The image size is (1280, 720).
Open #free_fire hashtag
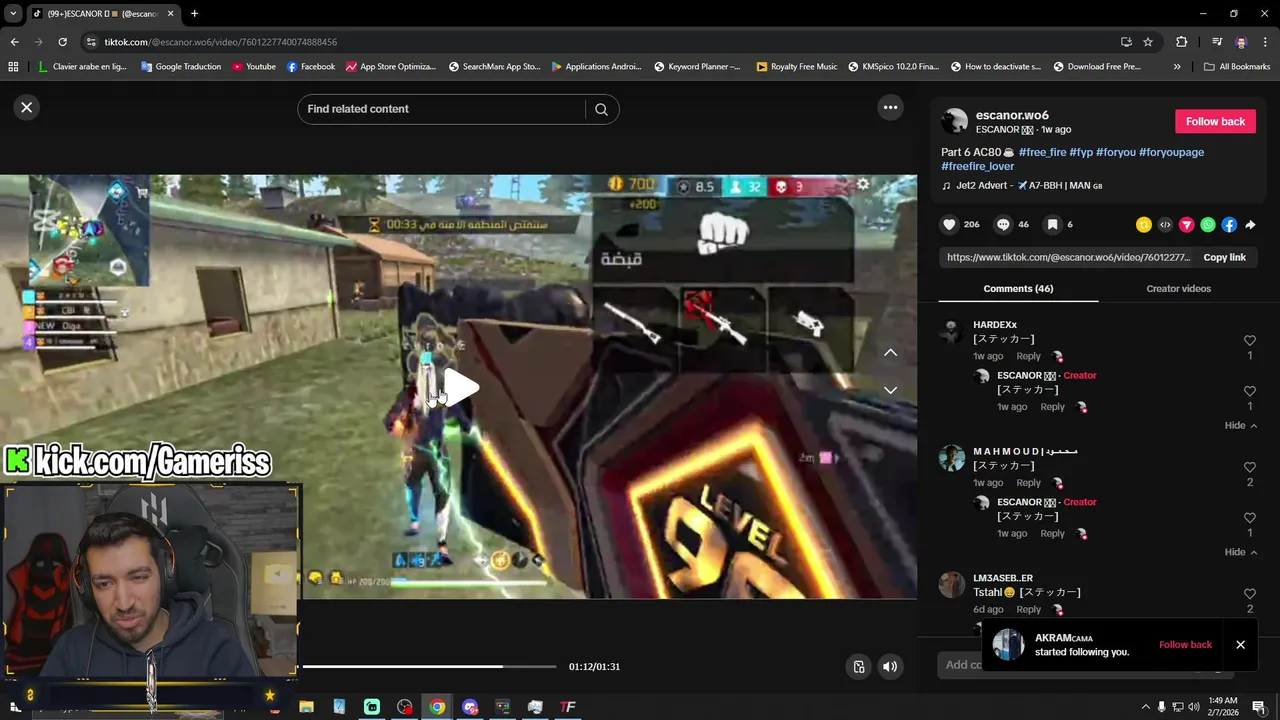[x=1042, y=152]
